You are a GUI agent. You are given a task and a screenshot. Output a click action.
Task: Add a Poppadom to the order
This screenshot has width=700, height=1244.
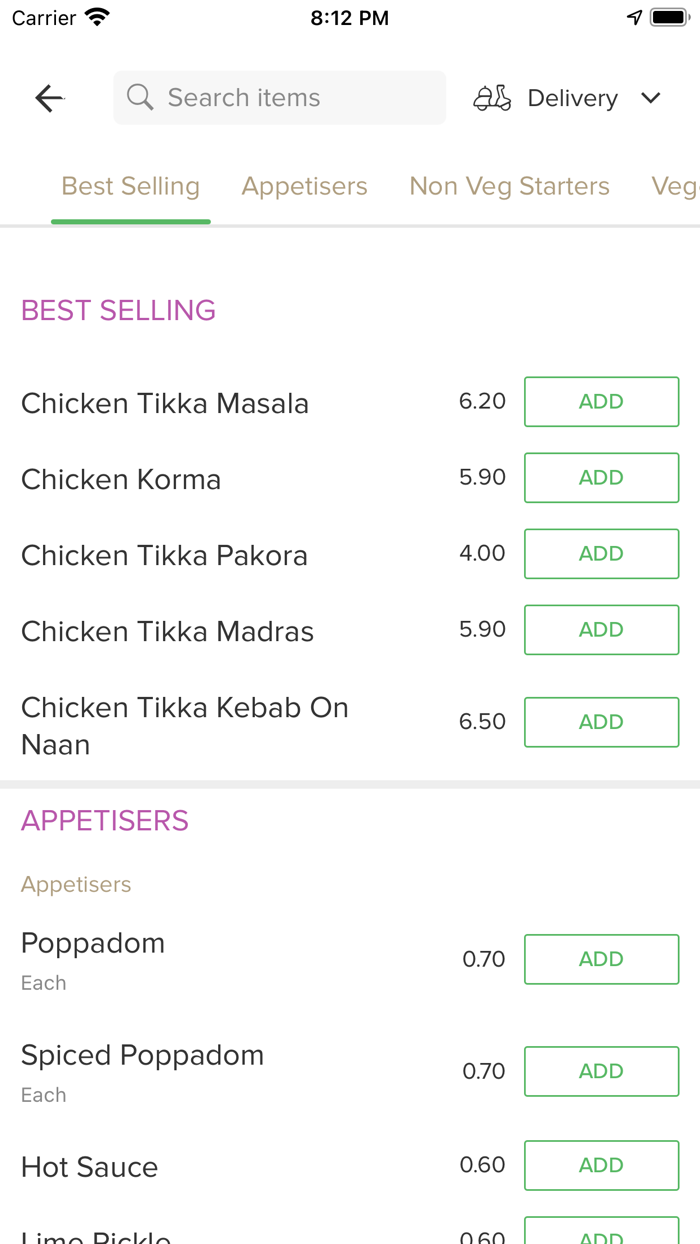click(601, 959)
